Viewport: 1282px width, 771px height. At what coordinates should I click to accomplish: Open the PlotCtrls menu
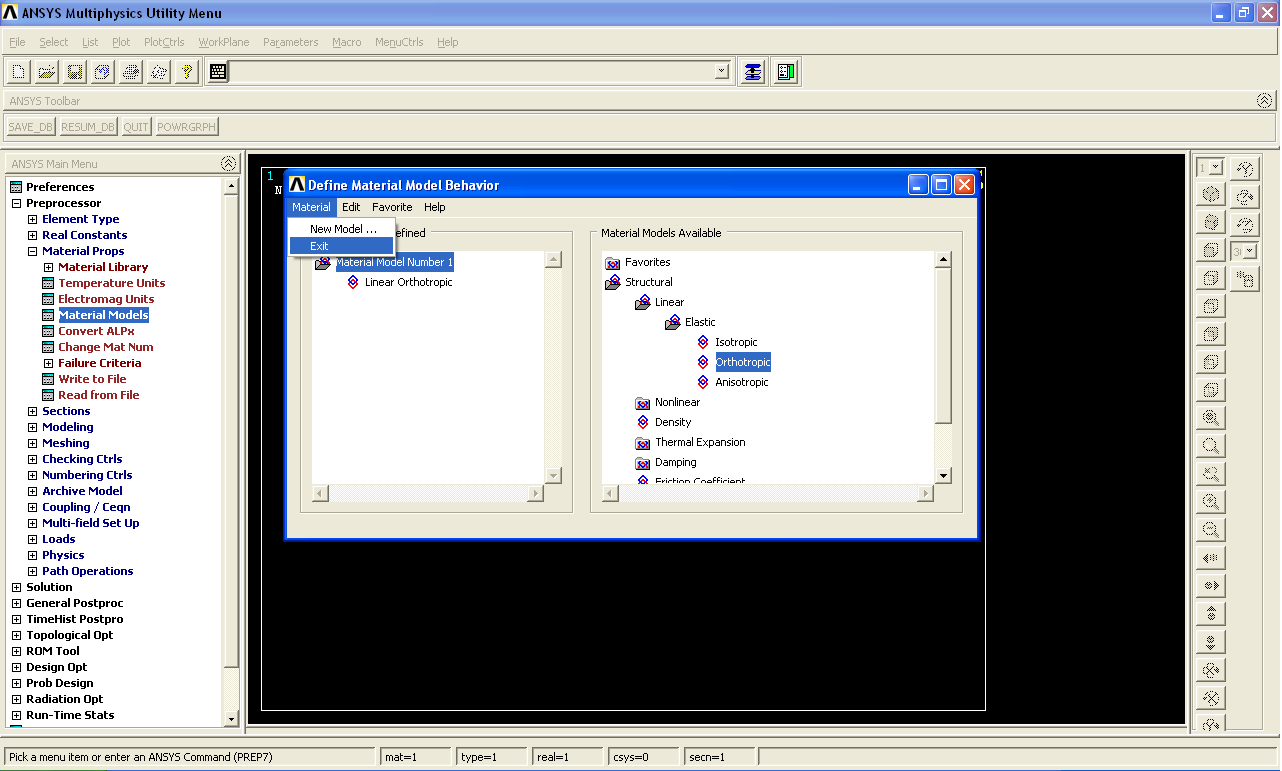click(x=164, y=42)
